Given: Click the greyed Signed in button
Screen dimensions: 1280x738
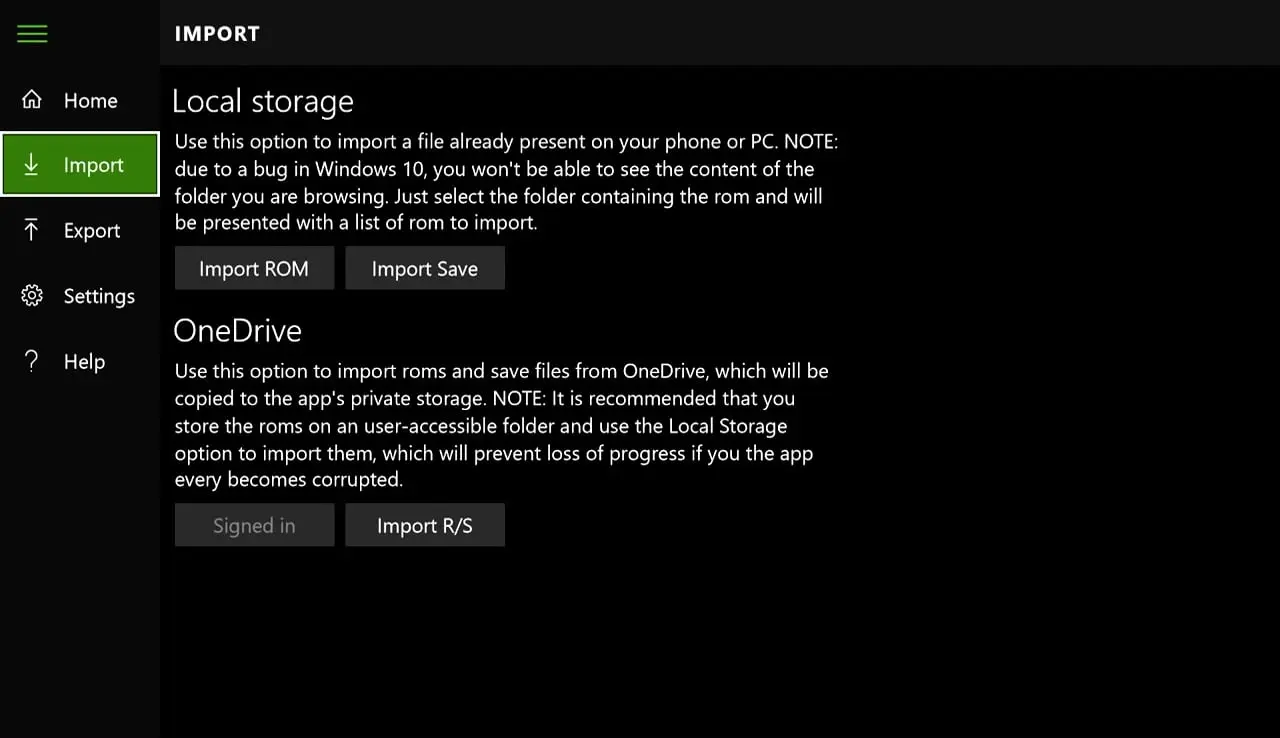Looking at the screenshot, I should [x=254, y=525].
